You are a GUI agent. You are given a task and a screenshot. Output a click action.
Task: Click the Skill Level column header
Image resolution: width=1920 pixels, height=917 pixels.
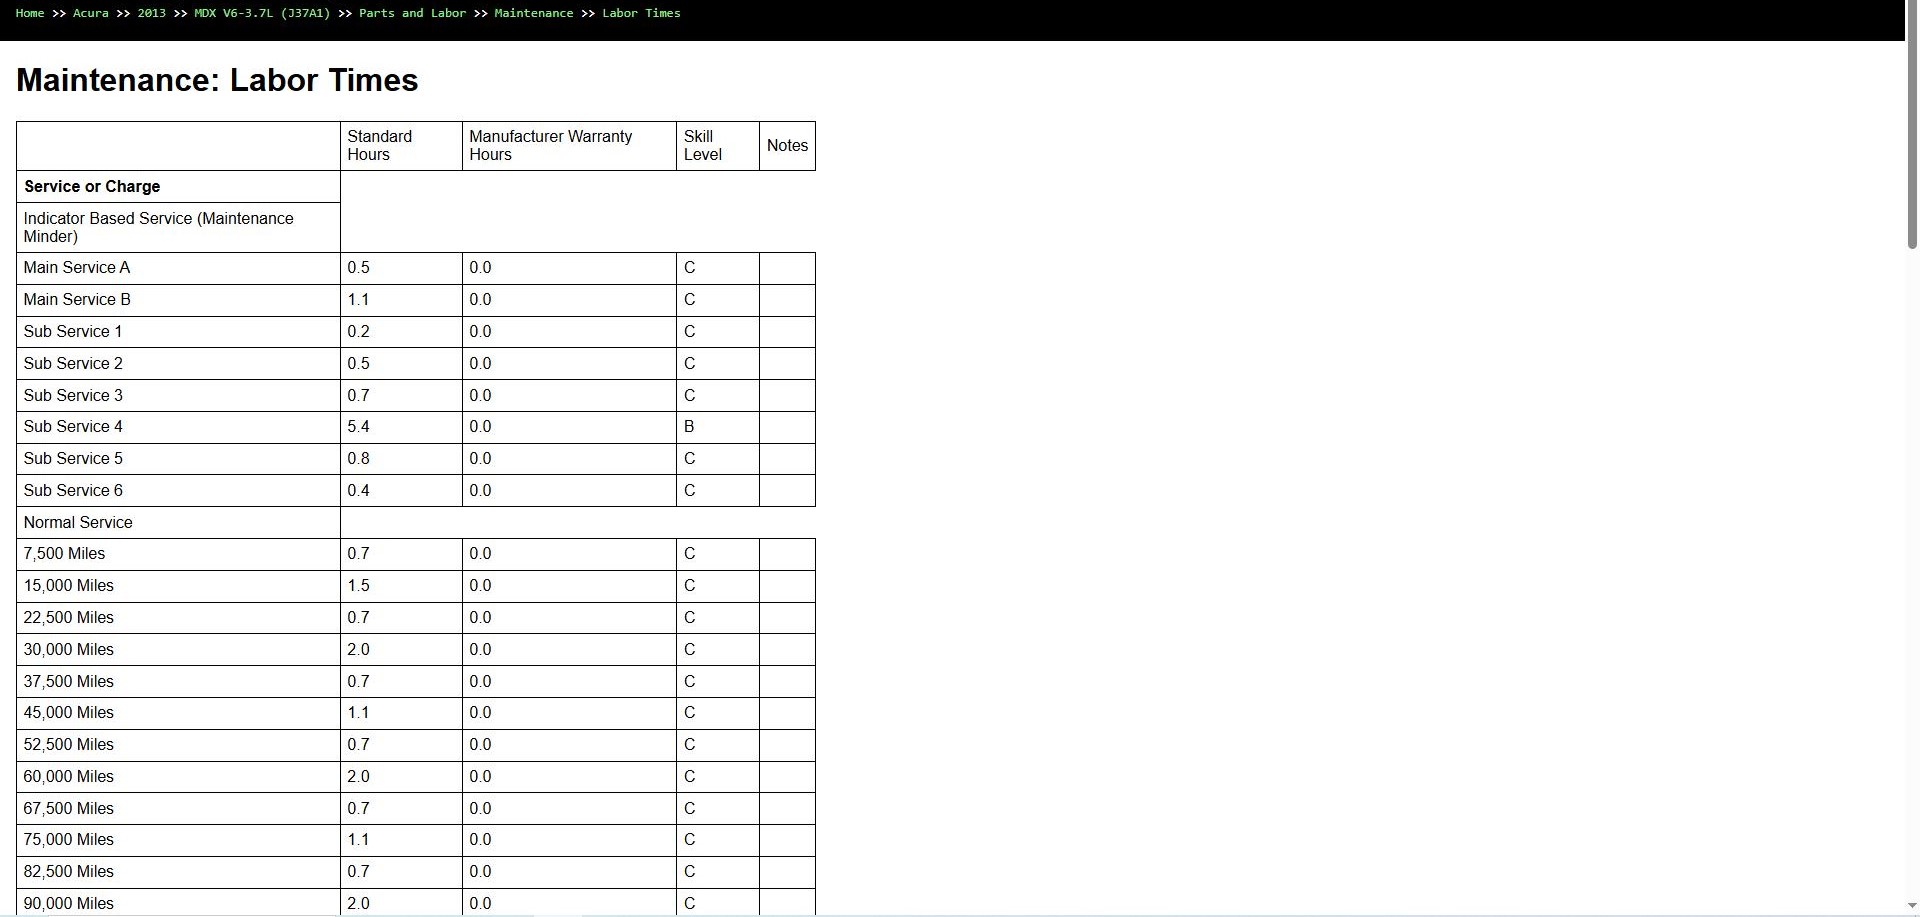point(718,146)
